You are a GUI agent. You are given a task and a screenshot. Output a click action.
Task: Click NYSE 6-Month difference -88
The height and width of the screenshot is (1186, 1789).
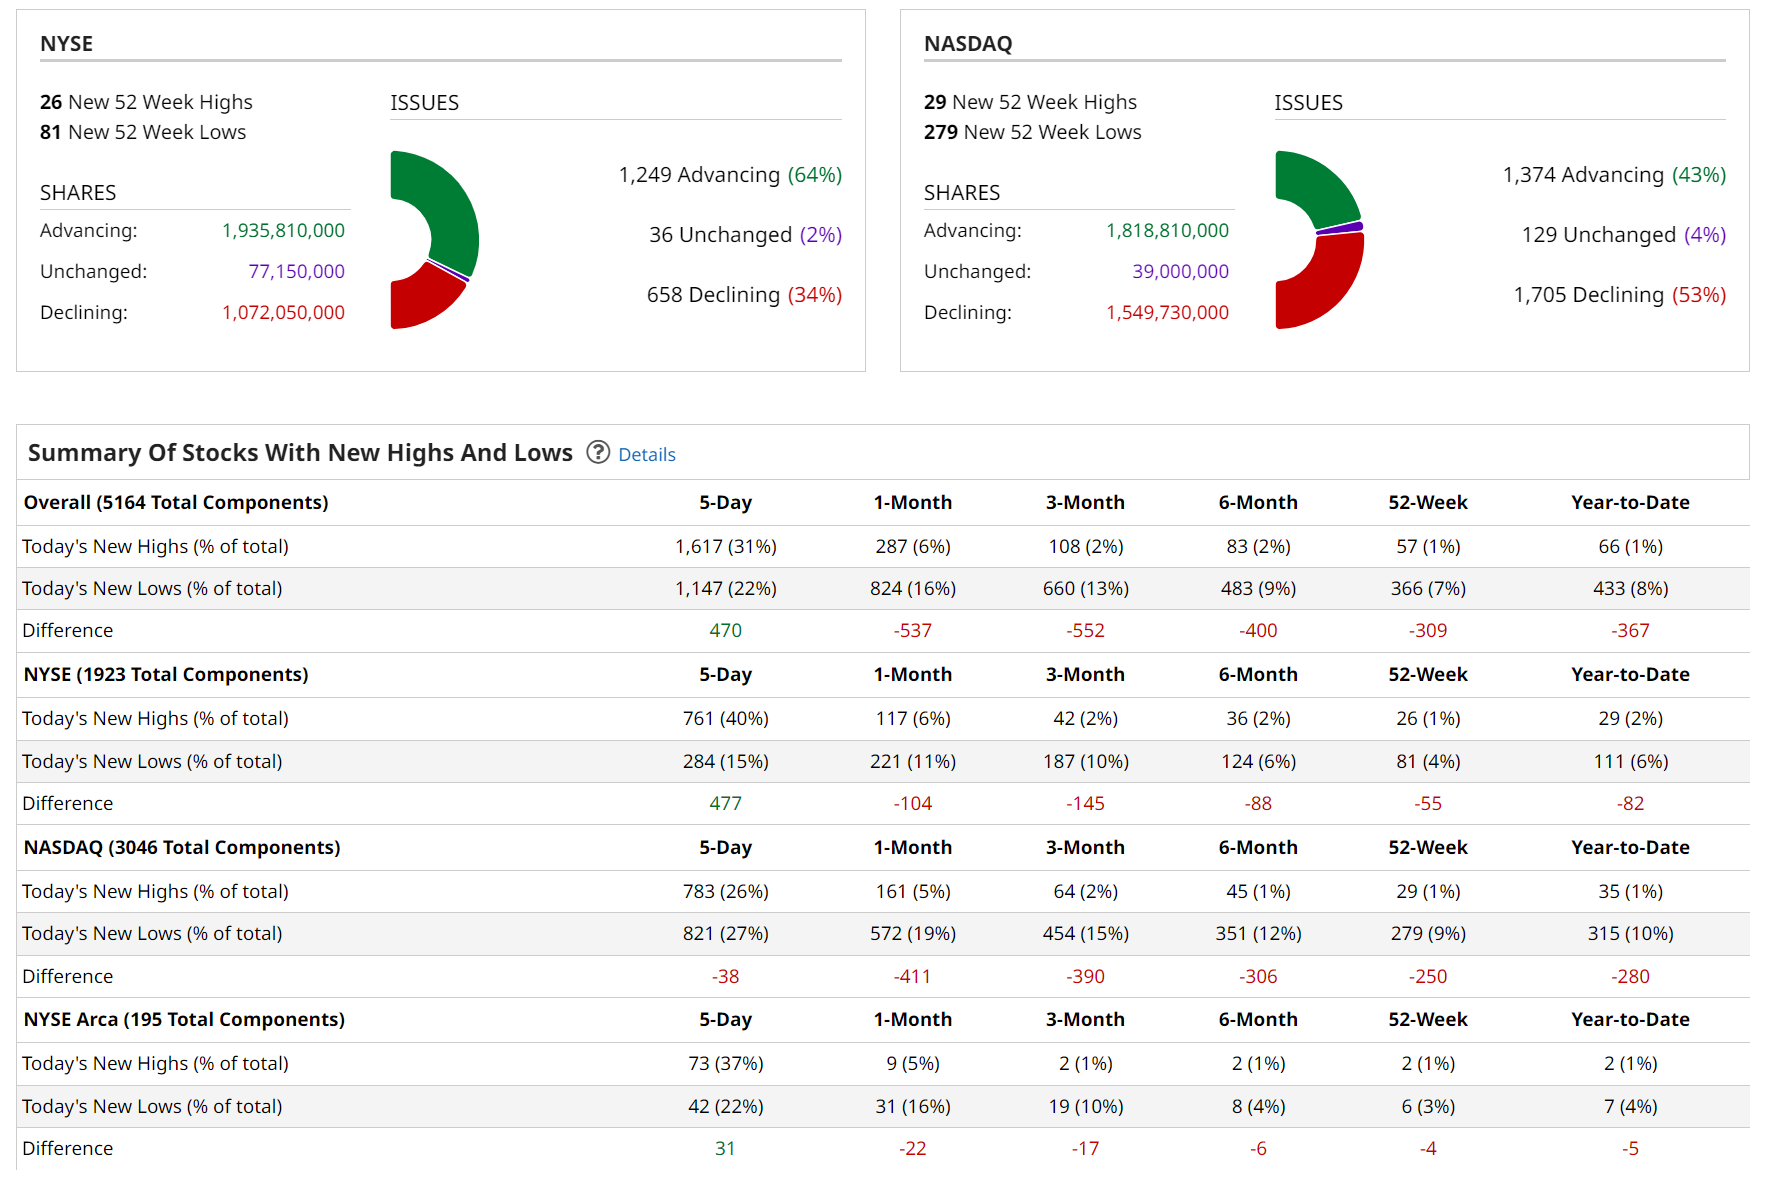click(x=1258, y=804)
